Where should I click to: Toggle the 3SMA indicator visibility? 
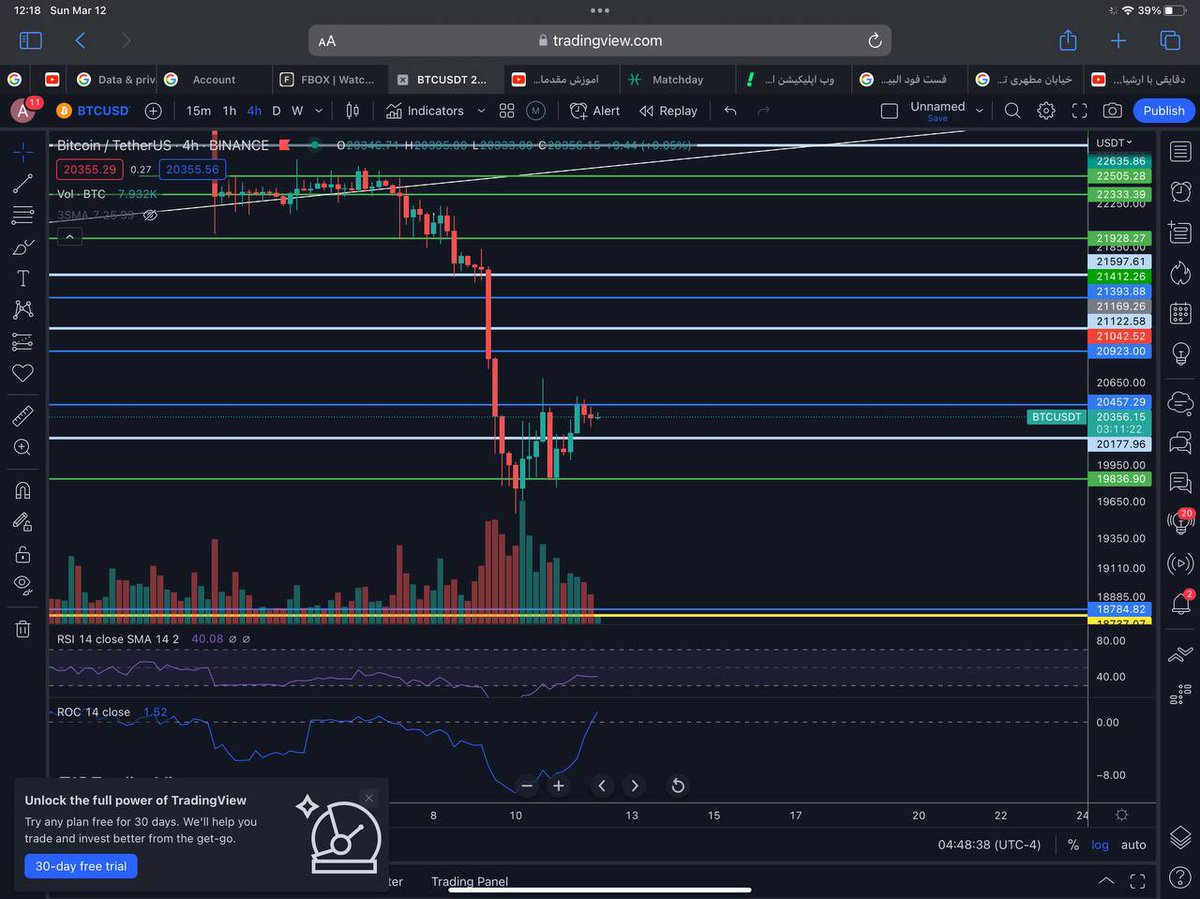coord(151,215)
